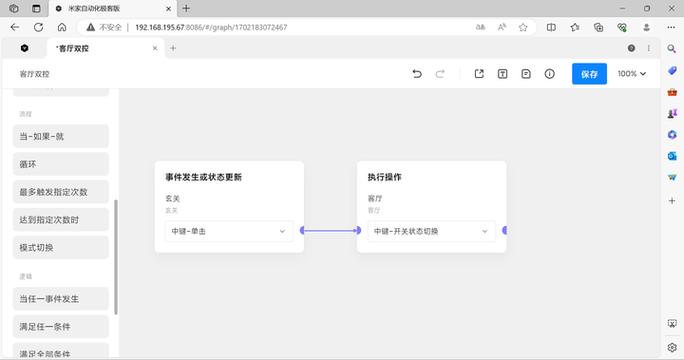Select the 循环 loop block

coord(61,164)
